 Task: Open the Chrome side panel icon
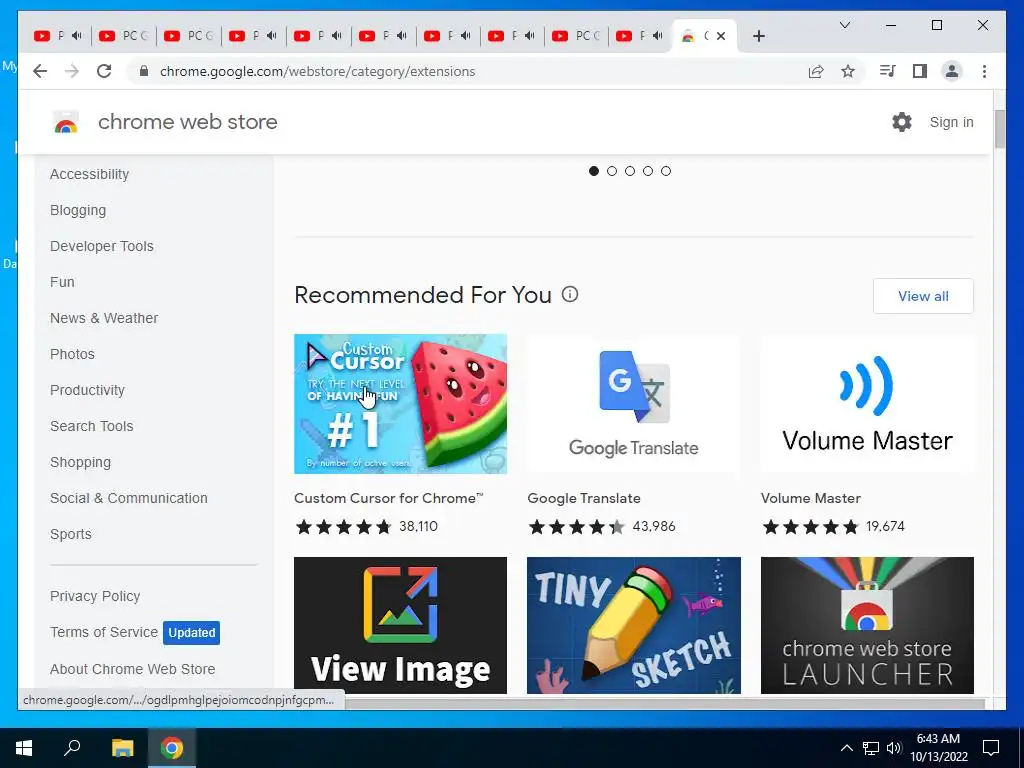pos(920,71)
